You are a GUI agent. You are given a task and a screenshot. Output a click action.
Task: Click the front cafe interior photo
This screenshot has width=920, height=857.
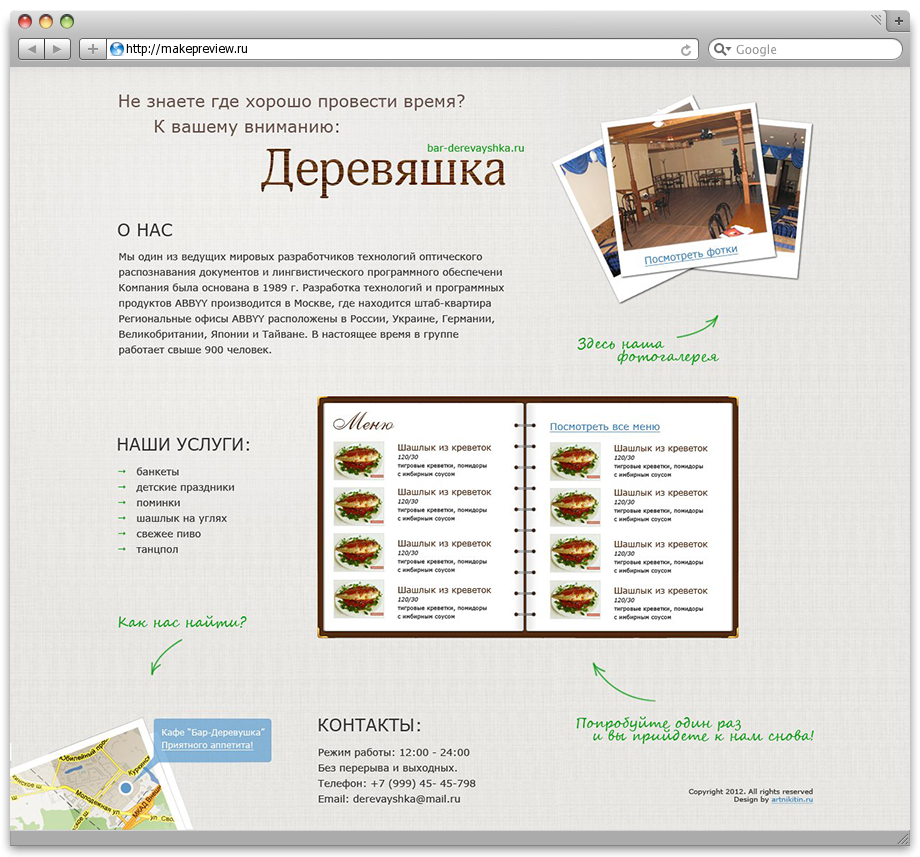[686, 183]
